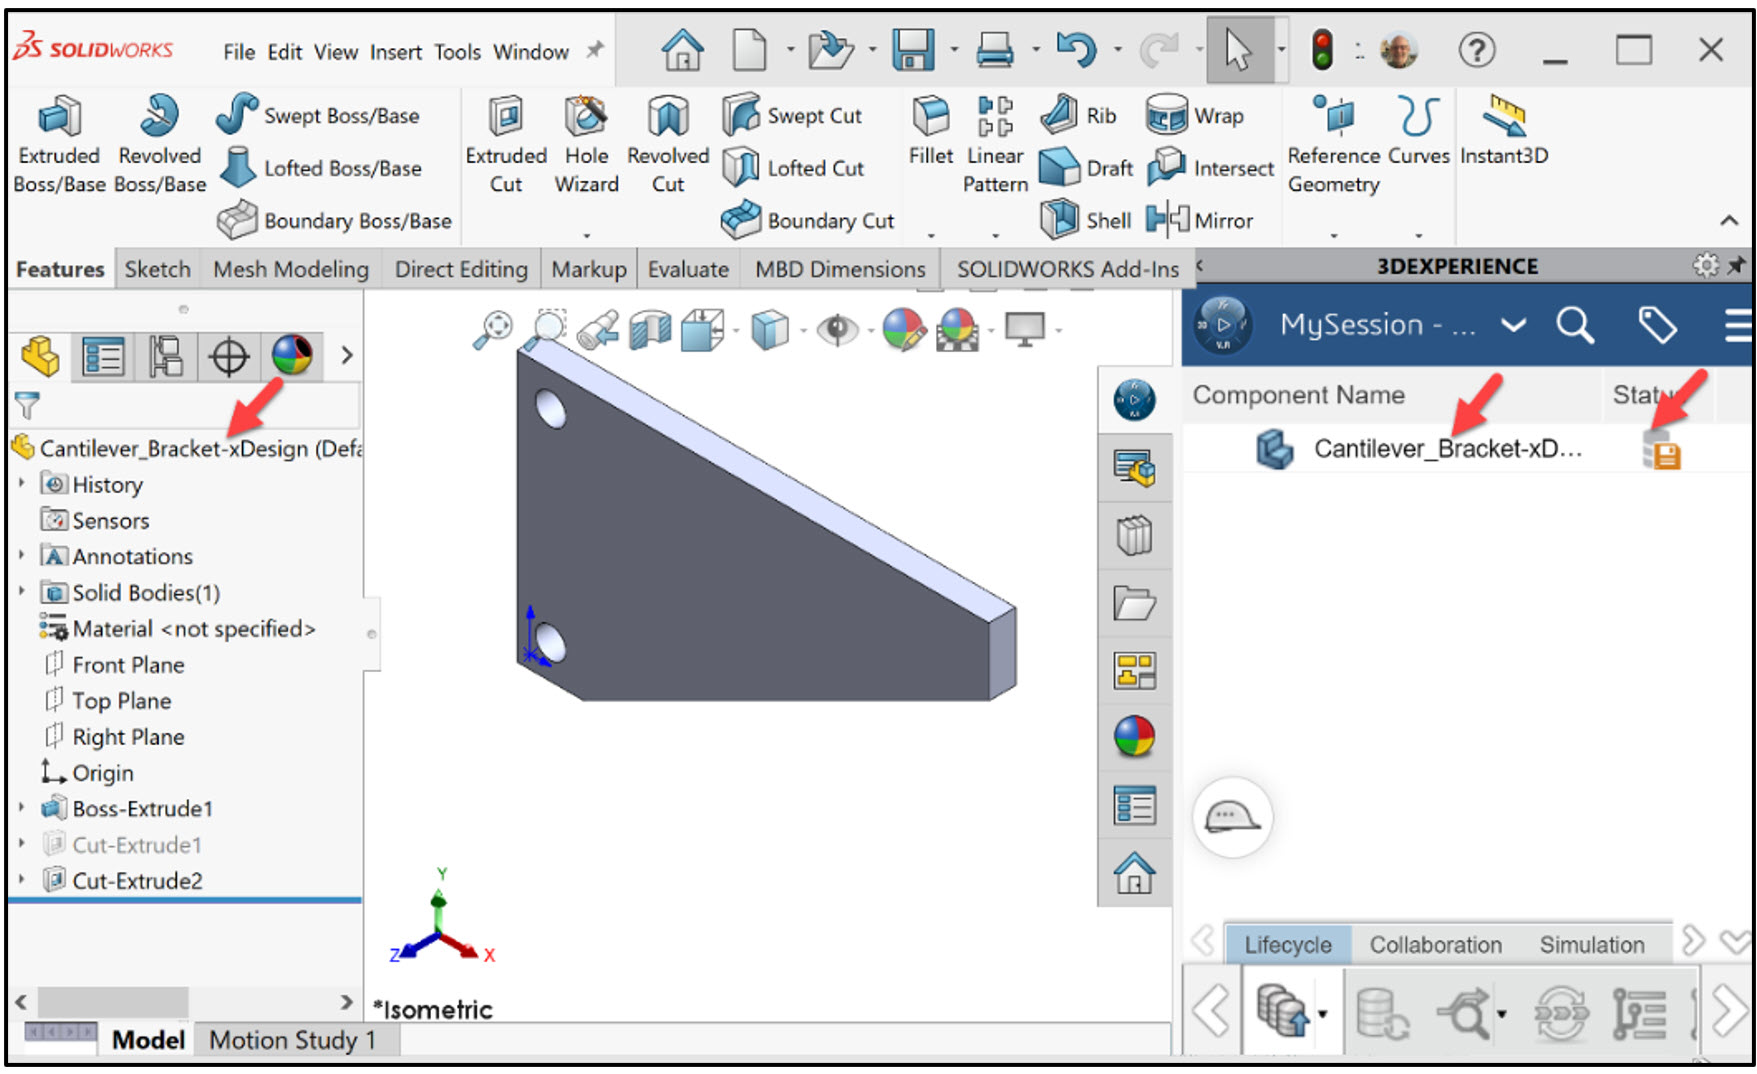Image resolution: width=1757 pixels, height=1074 pixels.
Task: Select the Wrap feature tool
Action: pos(1195,115)
